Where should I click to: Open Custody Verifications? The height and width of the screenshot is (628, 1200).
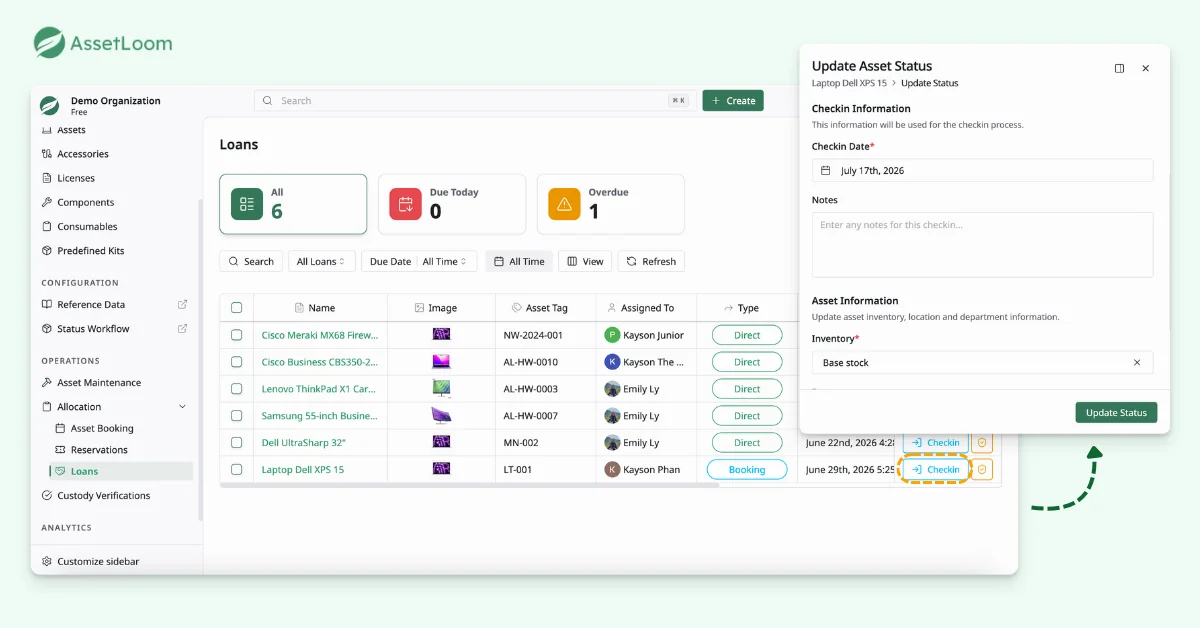point(103,496)
